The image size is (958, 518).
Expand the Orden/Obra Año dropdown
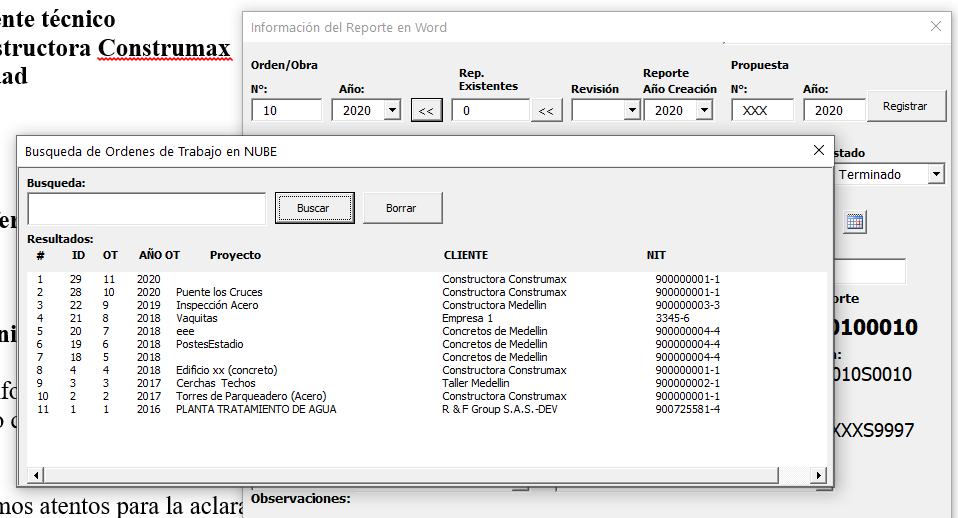[391, 111]
